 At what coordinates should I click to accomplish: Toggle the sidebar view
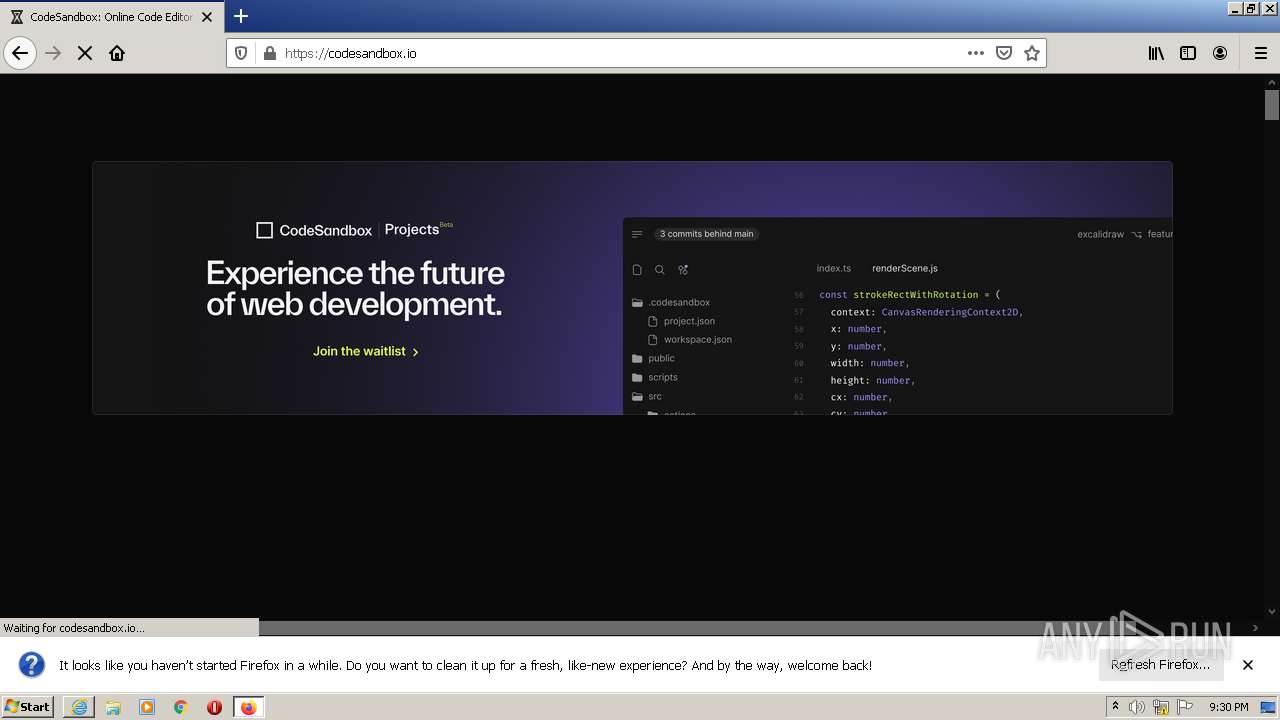click(1188, 53)
